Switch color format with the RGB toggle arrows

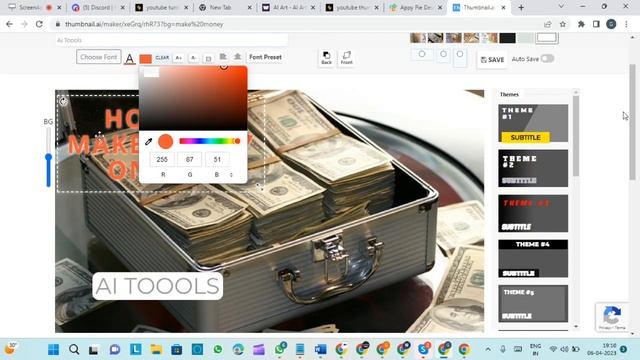click(231, 175)
